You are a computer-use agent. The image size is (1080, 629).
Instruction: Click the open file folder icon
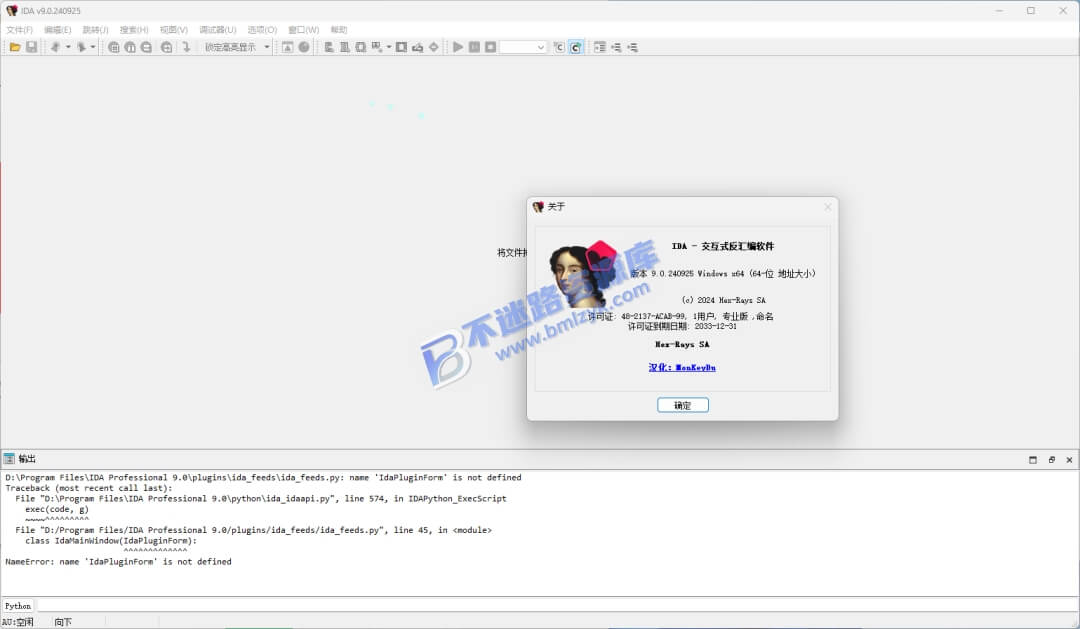14,48
